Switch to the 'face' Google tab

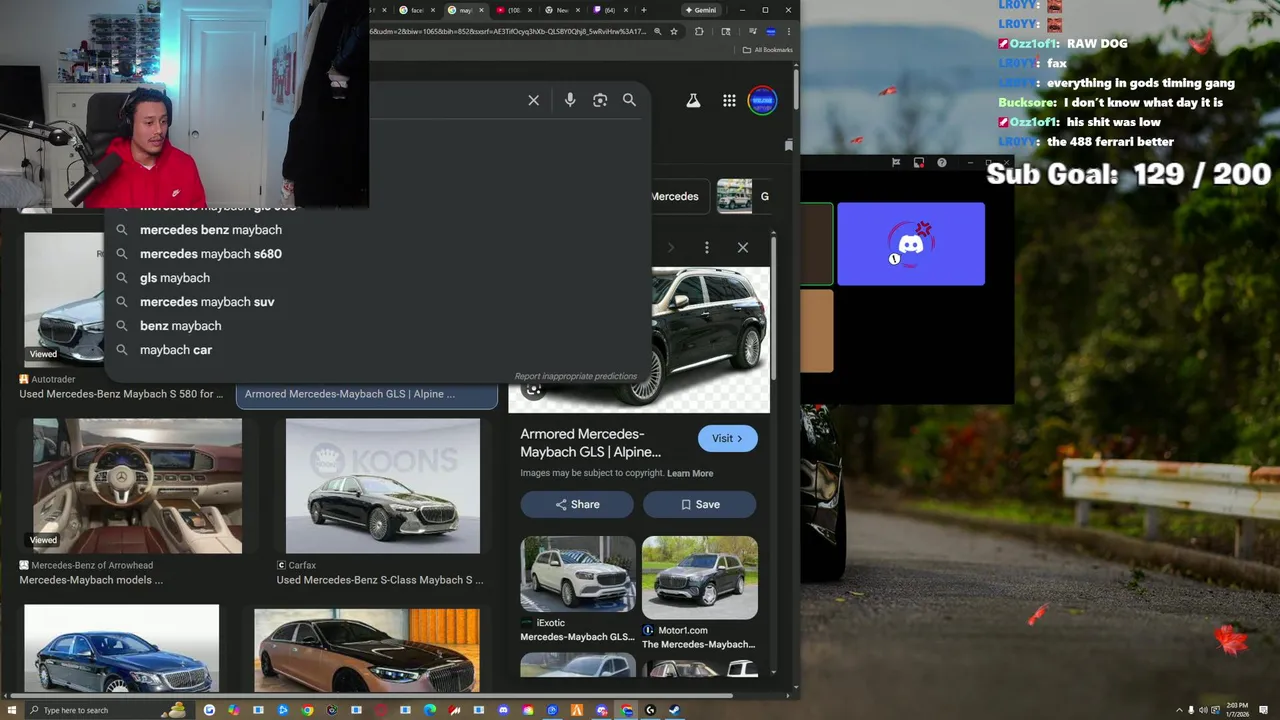pyautogui.click(x=417, y=10)
